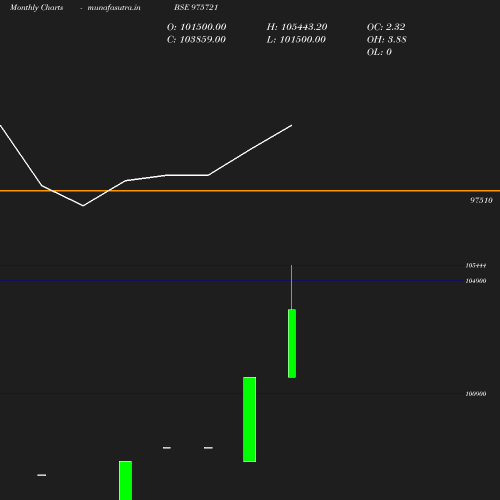Click the 97510 price label
Viewport: 500px width, 500px height.
coord(481,200)
